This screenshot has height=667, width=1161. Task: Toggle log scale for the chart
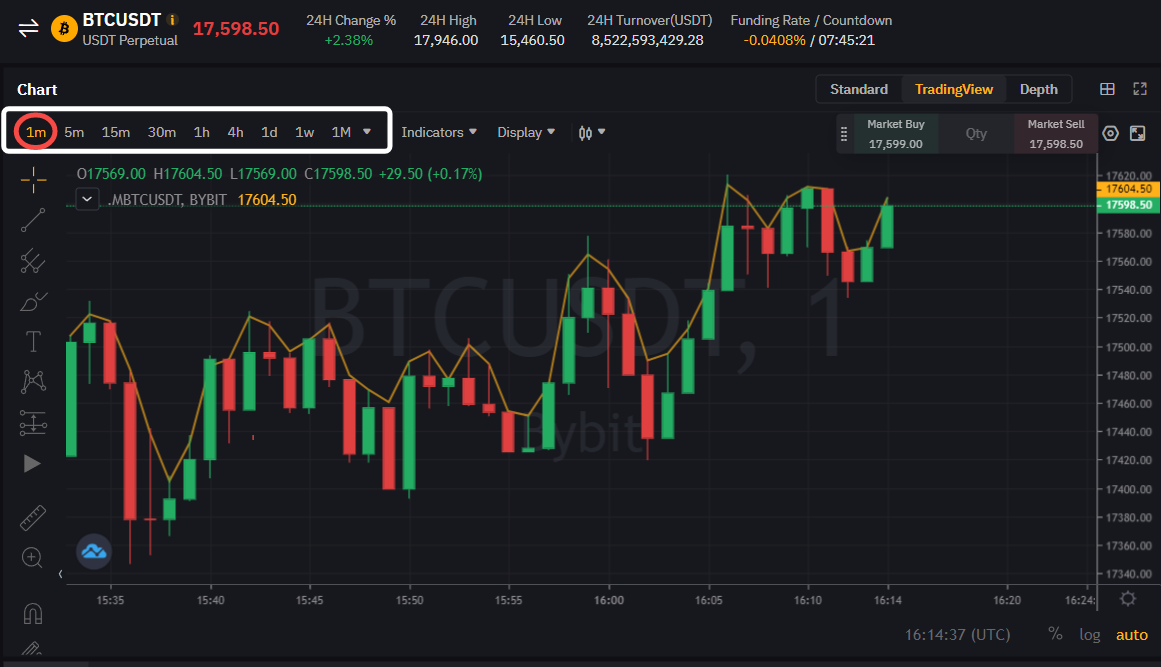[1089, 634]
